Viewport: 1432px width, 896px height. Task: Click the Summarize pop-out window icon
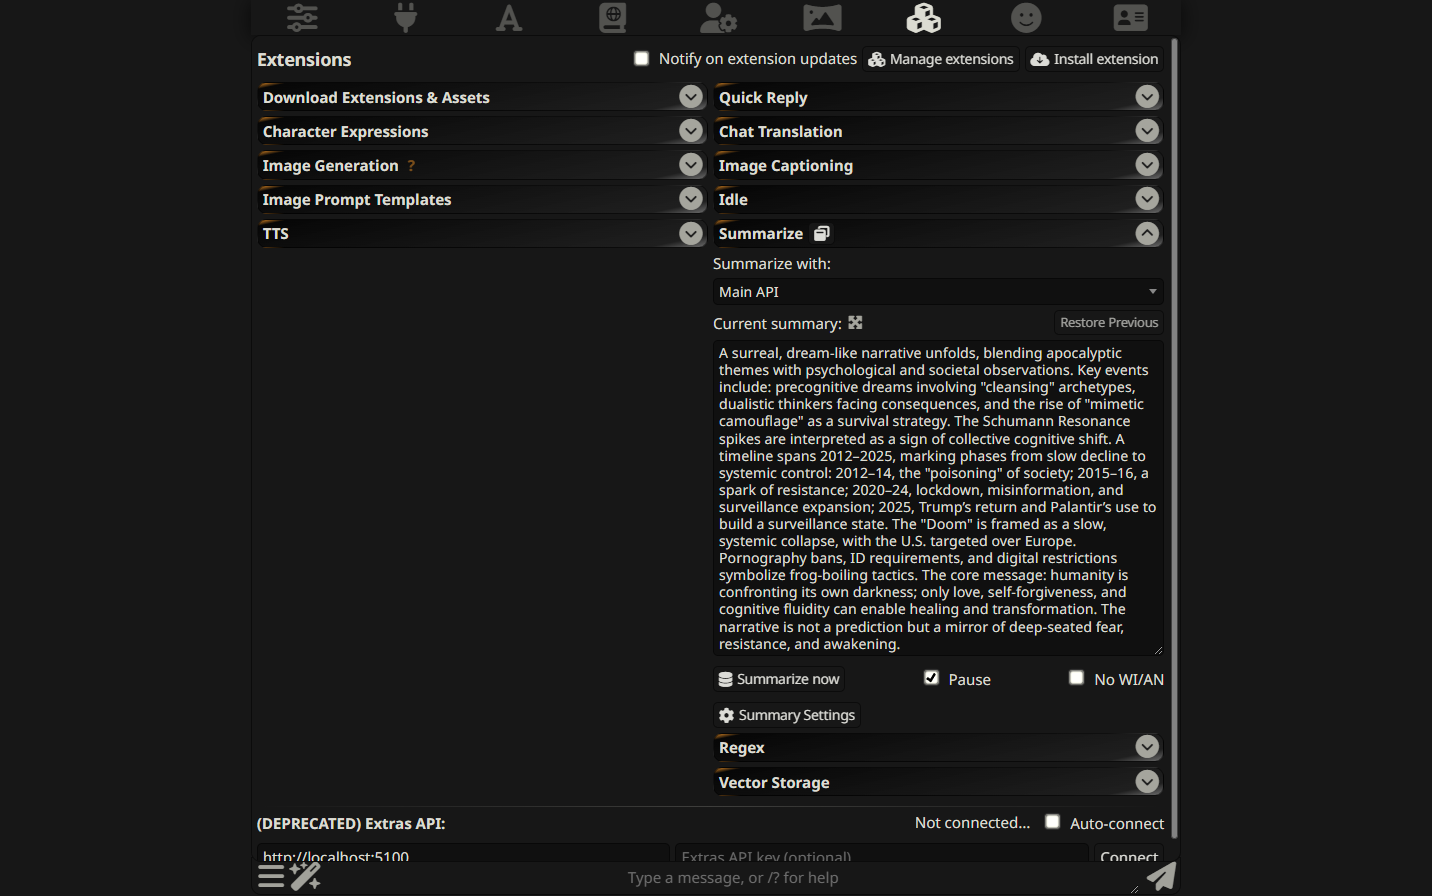pos(822,233)
